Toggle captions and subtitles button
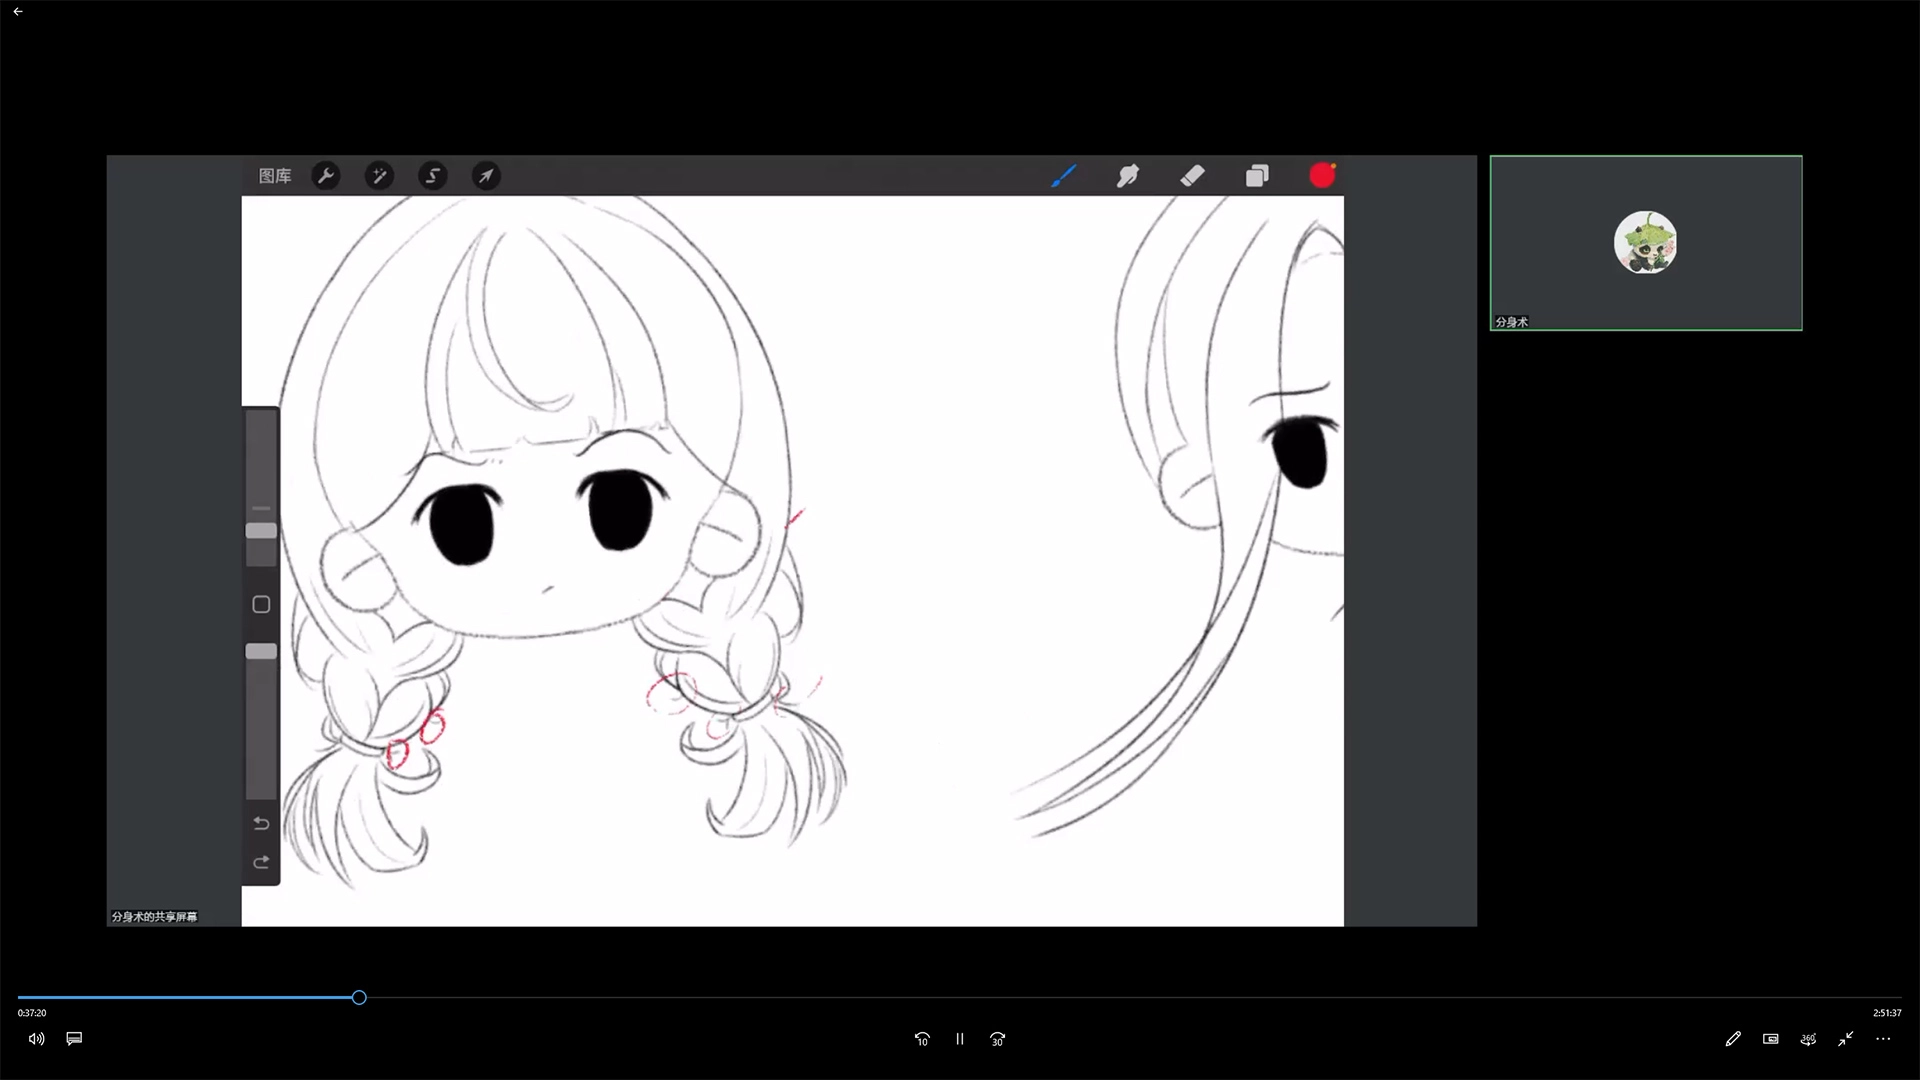 point(74,1038)
